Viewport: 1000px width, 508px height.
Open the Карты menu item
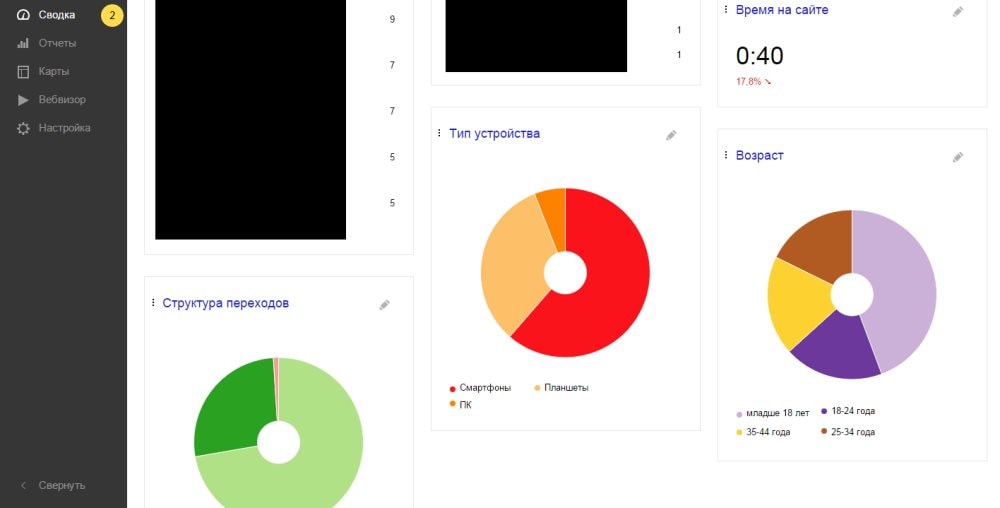pos(54,71)
